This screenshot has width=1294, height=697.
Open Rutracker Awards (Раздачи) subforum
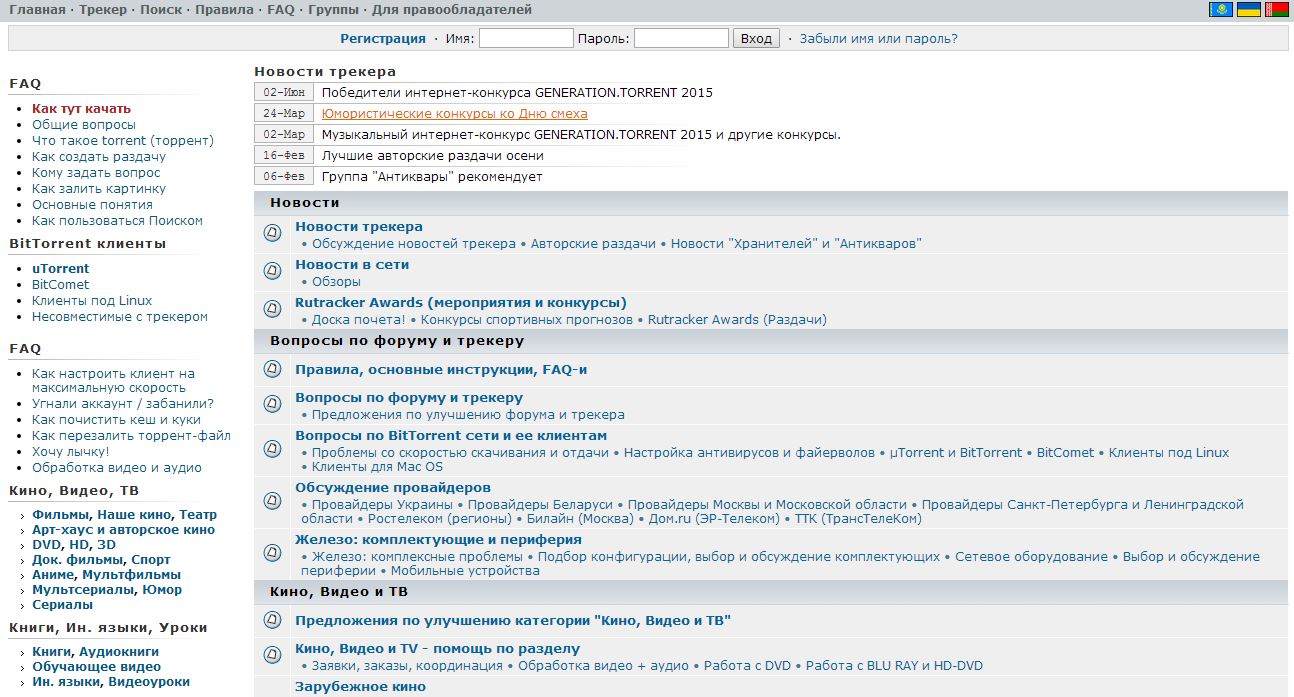[737, 319]
